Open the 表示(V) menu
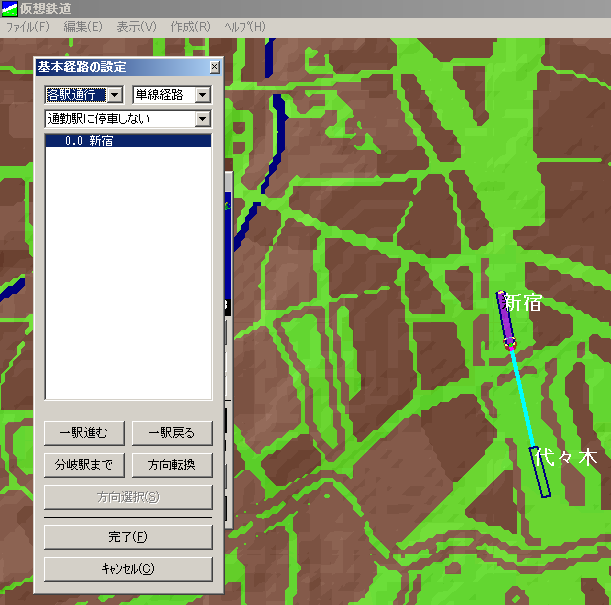Viewport: 611px width, 605px height. pos(136,26)
